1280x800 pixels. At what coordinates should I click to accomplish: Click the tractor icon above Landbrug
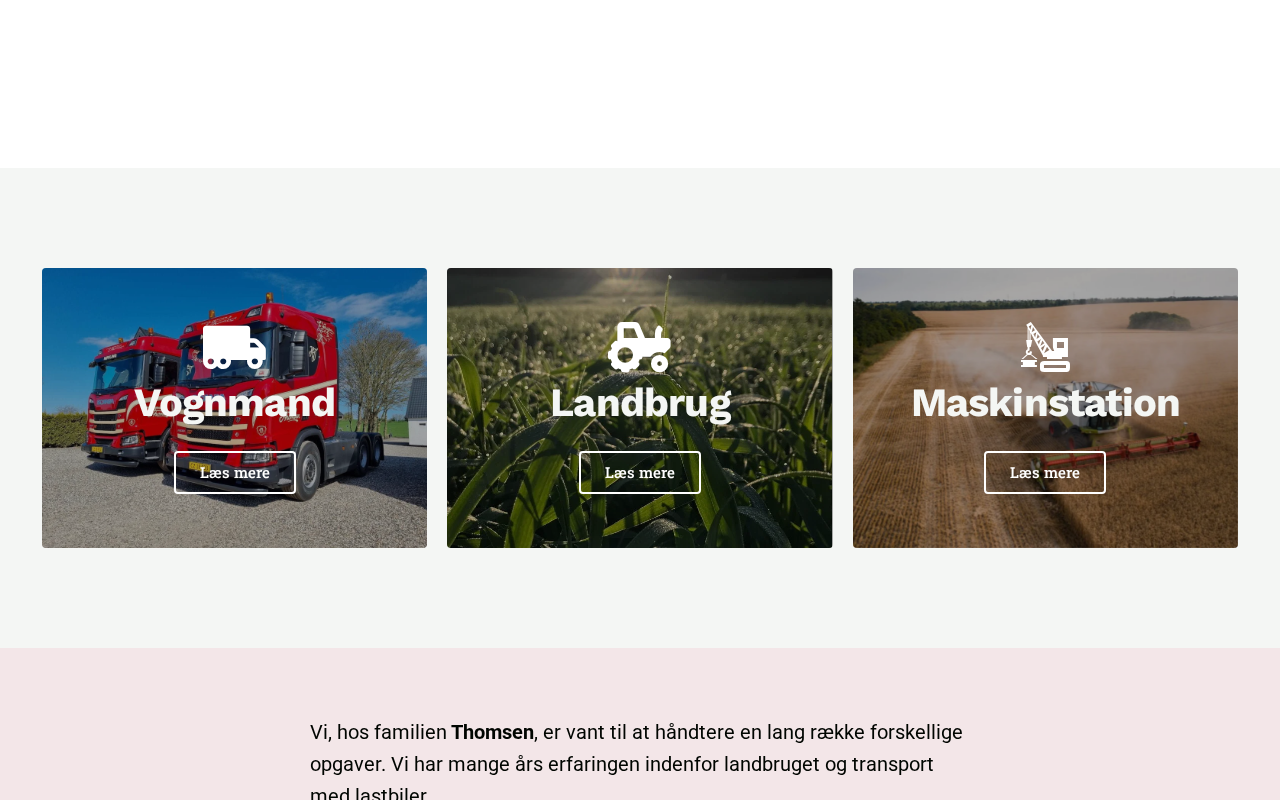(x=640, y=347)
